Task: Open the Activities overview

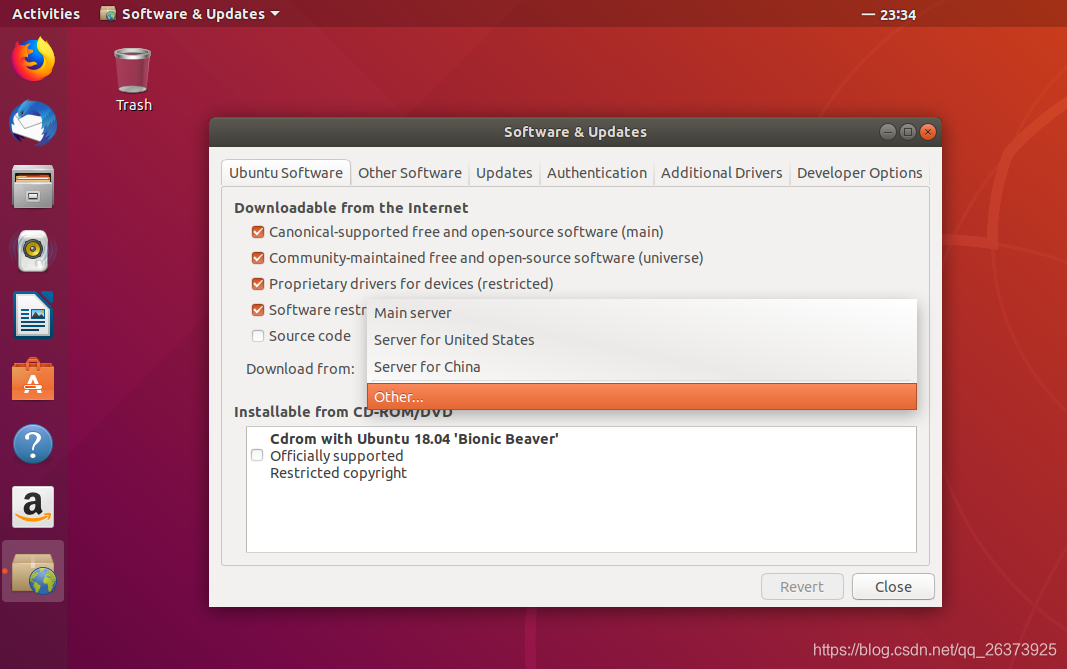Action: tap(46, 14)
